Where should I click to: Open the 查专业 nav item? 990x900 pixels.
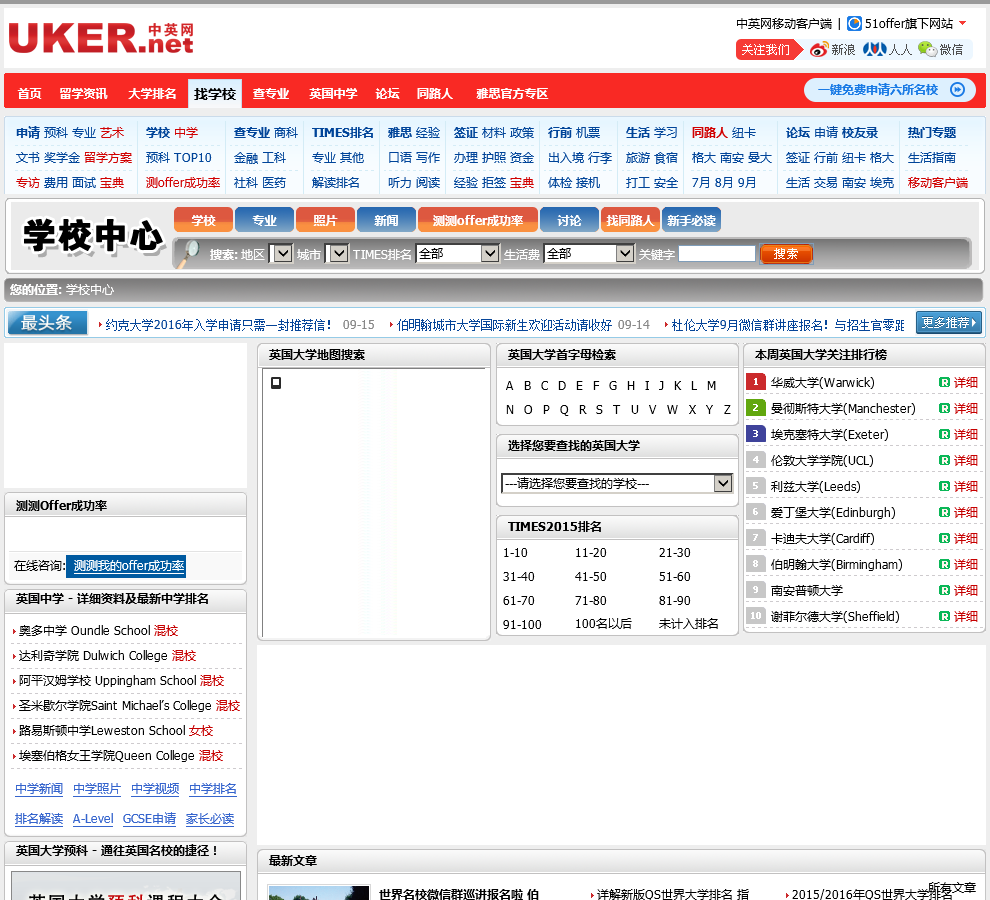pyautogui.click(x=271, y=93)
